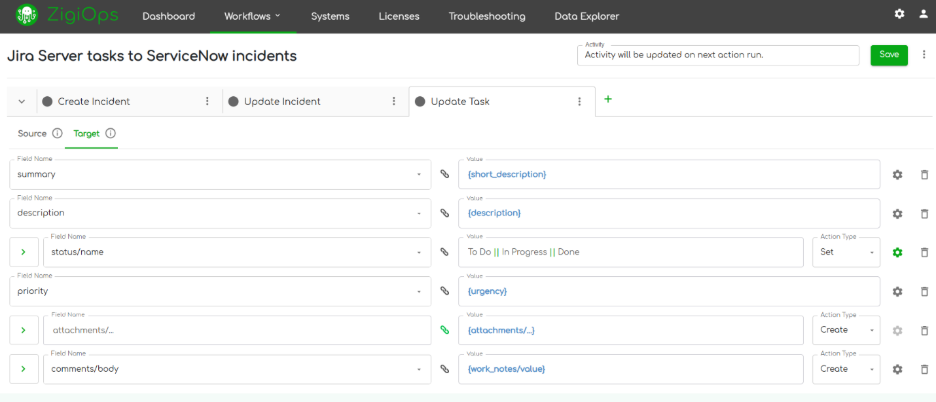Delete the attachments mapping row
Image resolution: width=936 pixels, height=402 pixels.
(x=924, y=330)
